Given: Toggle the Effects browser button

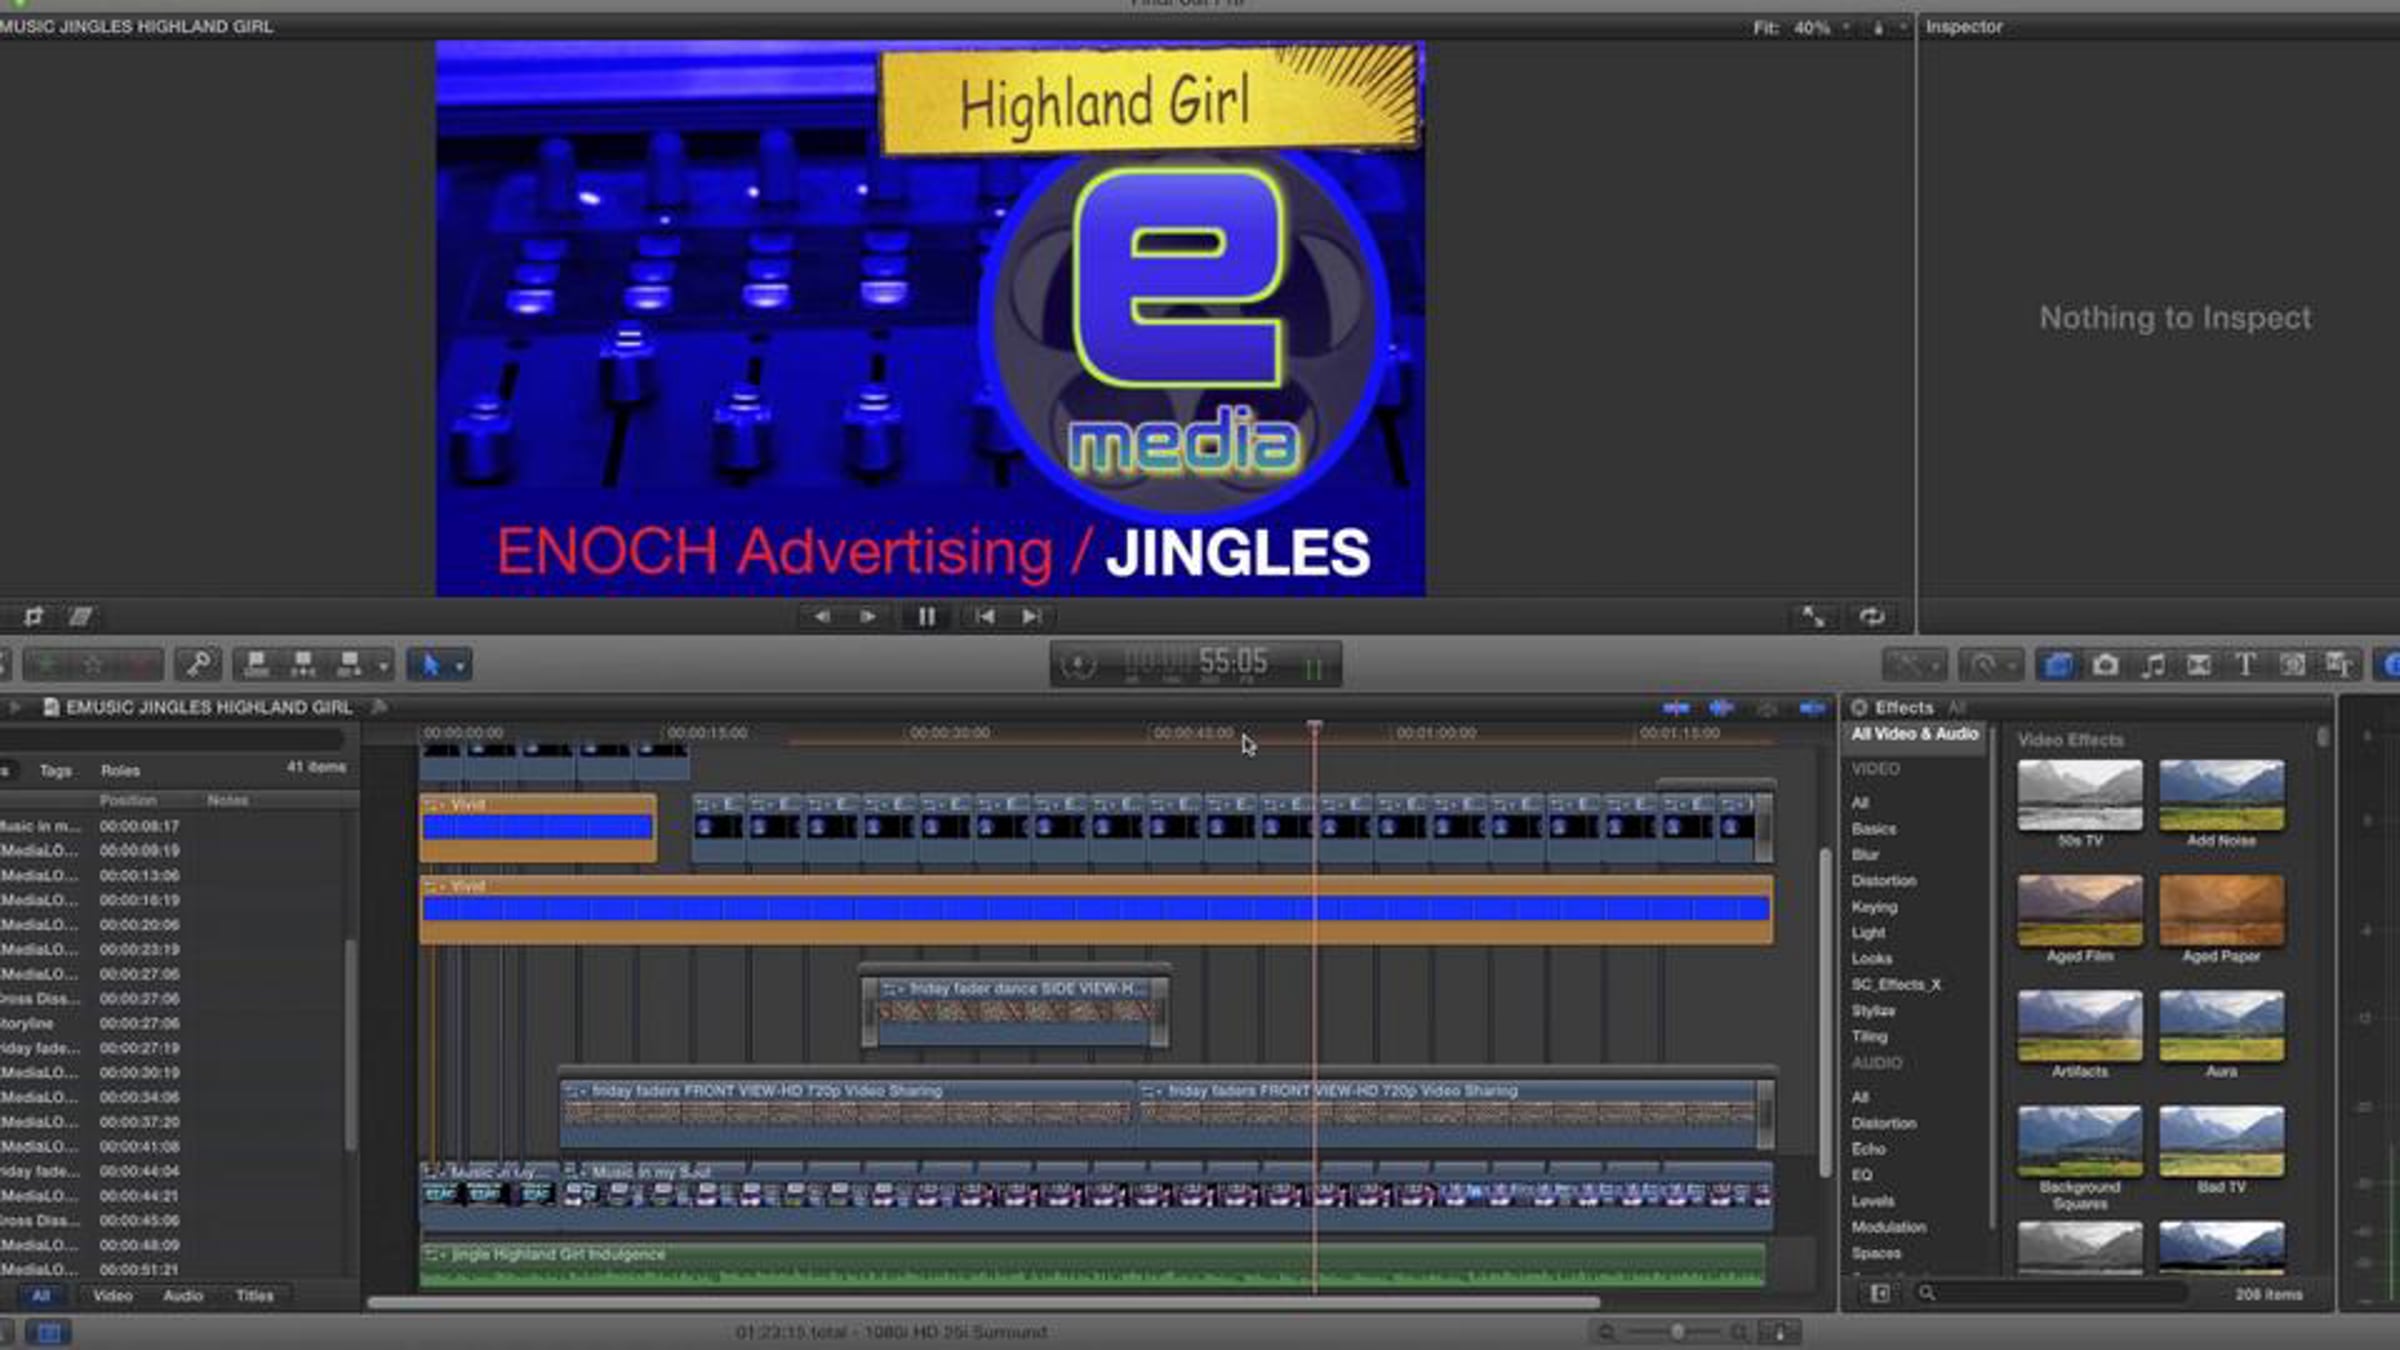Looking at the screenshot, I should click(2057, 664).
